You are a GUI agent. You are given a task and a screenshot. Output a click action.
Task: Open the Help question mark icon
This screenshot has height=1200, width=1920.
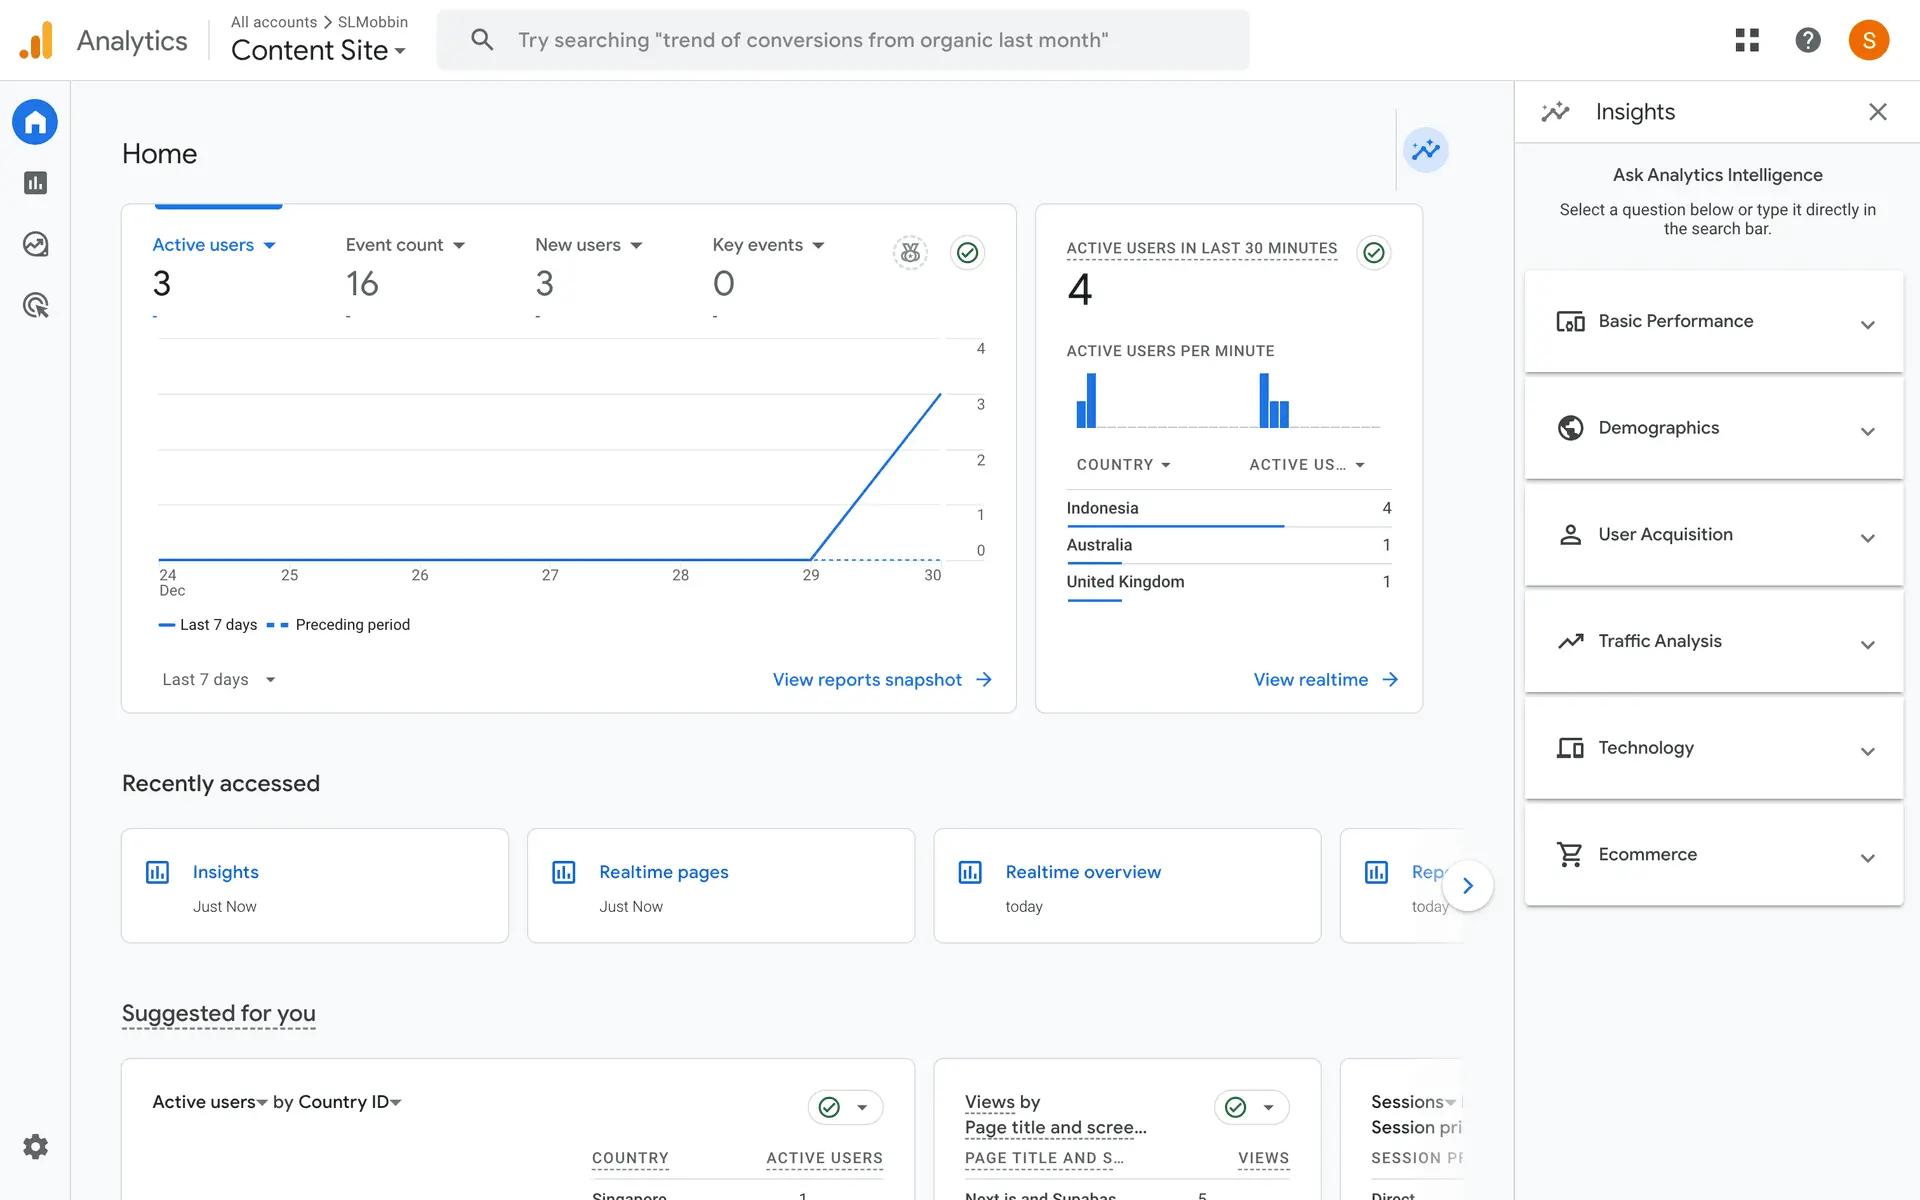[x=1807, y=40]
